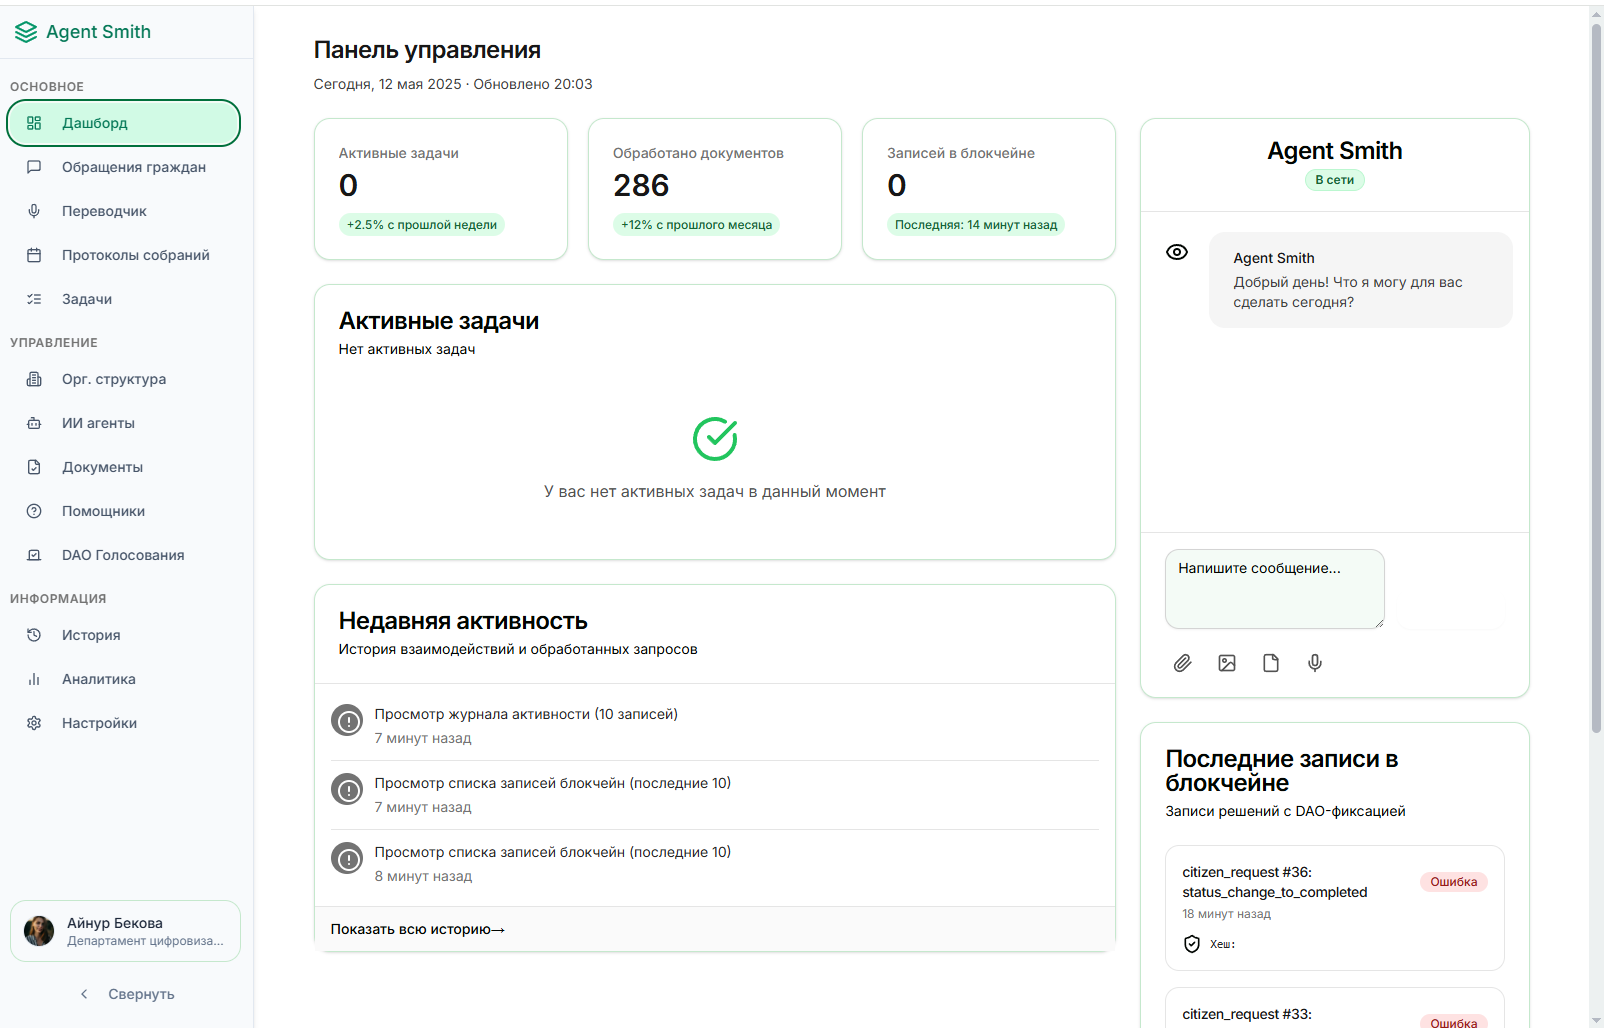Click the shield hash icon in blockchain record

pyautogui.click(x=1192, y=944)
